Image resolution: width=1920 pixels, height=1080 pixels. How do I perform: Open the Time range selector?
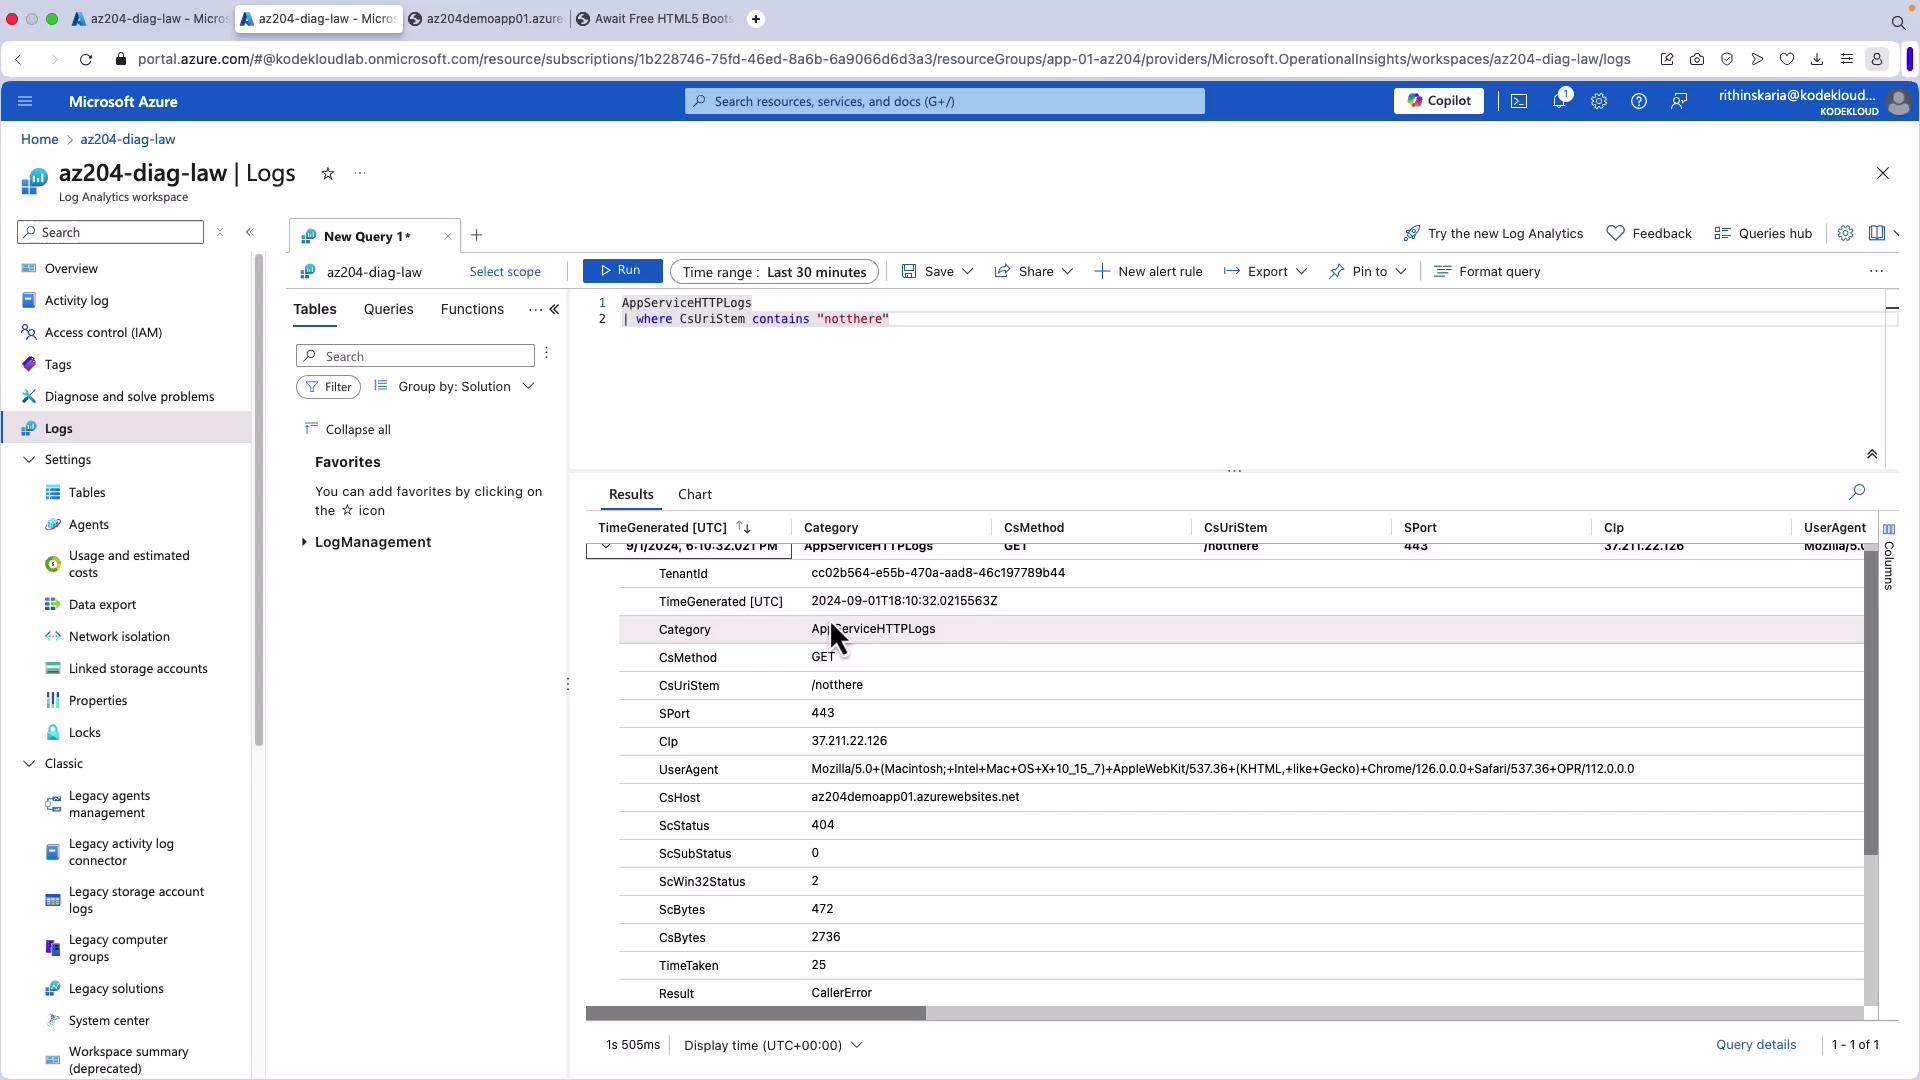point(774,272)
